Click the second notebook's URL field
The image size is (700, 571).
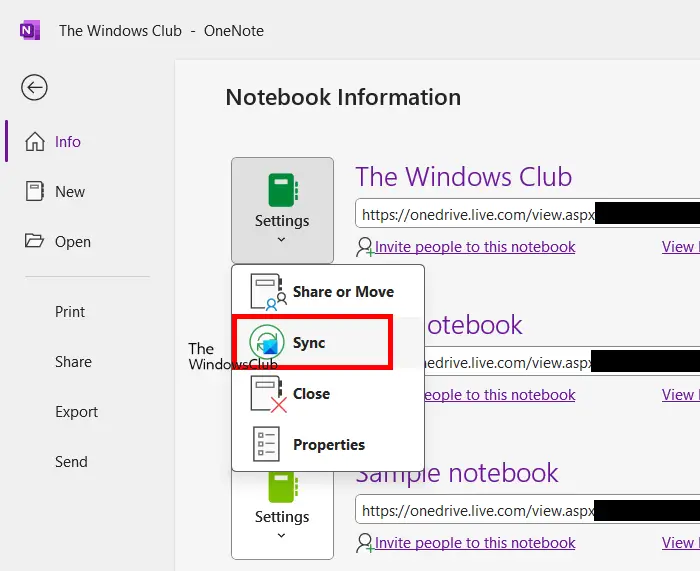(562, 361)
